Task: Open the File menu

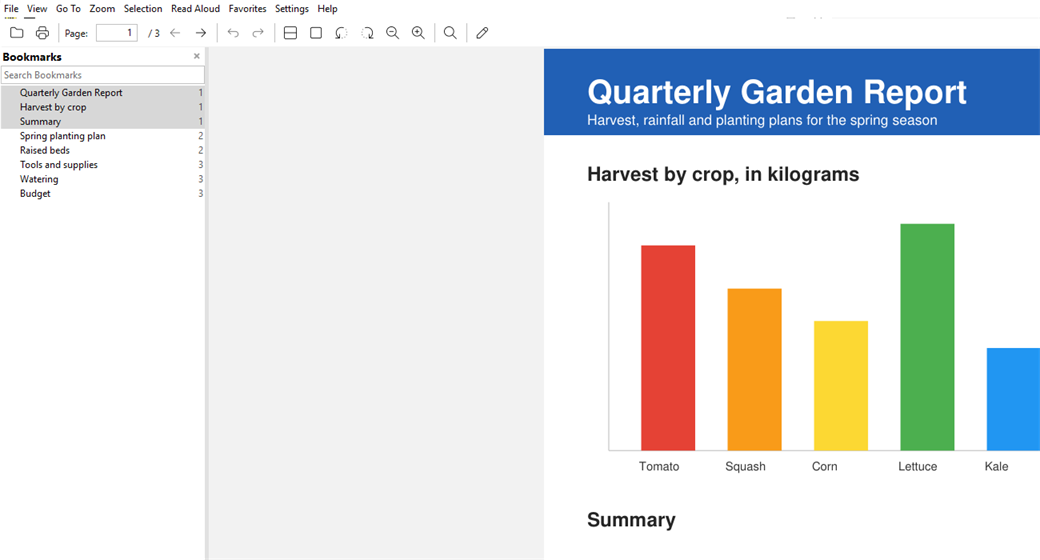Action: [11, 9]
